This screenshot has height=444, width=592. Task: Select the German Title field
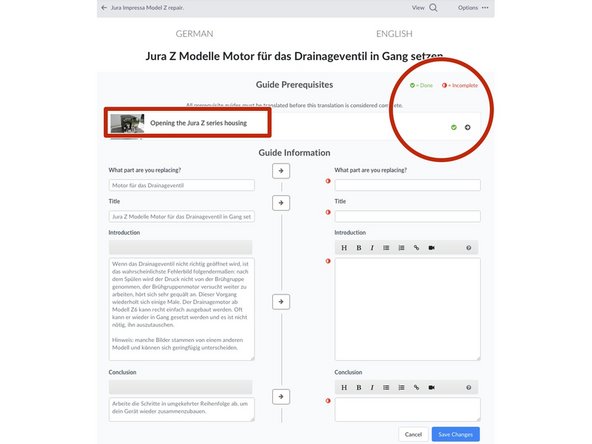[x=182, y=217]
